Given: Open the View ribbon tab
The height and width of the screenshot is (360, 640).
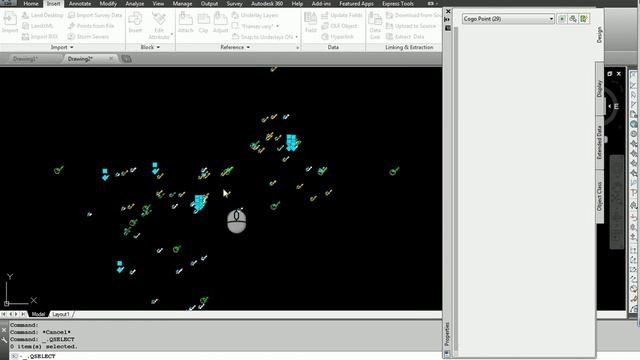Looking at the screenshot, I should click(158, 4).
